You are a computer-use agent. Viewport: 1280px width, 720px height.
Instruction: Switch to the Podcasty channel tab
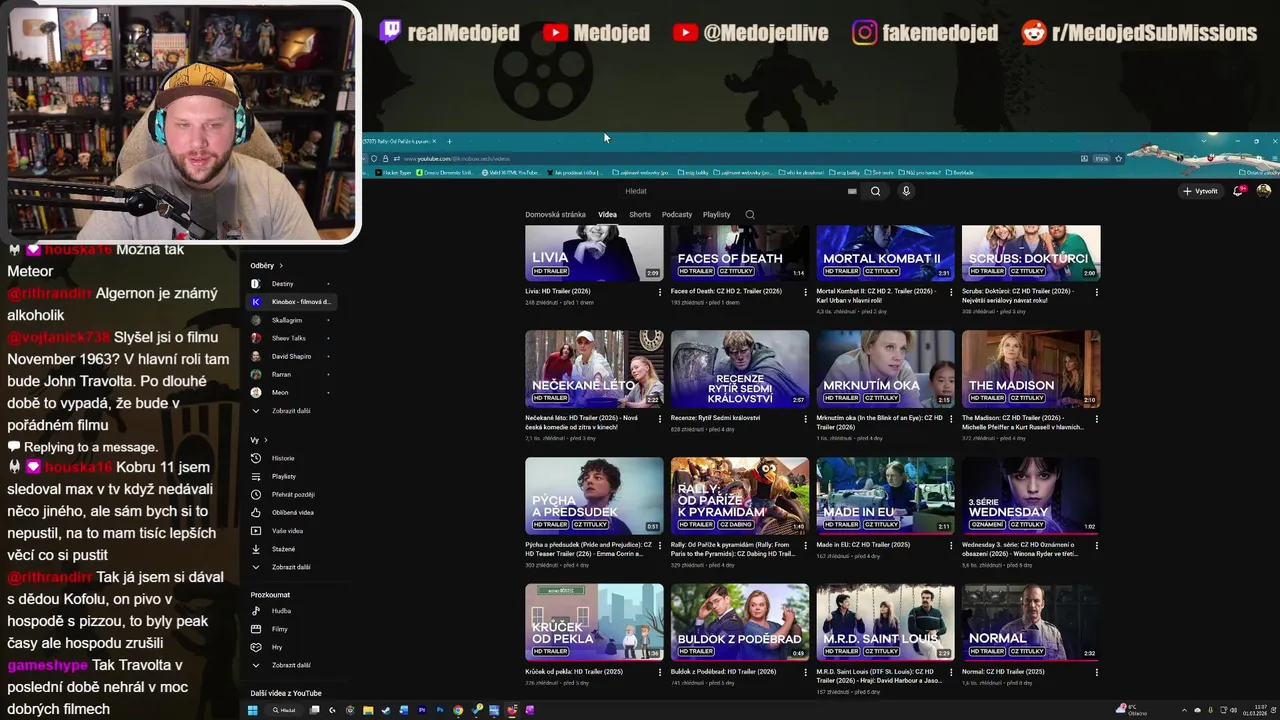pos(677,215)
